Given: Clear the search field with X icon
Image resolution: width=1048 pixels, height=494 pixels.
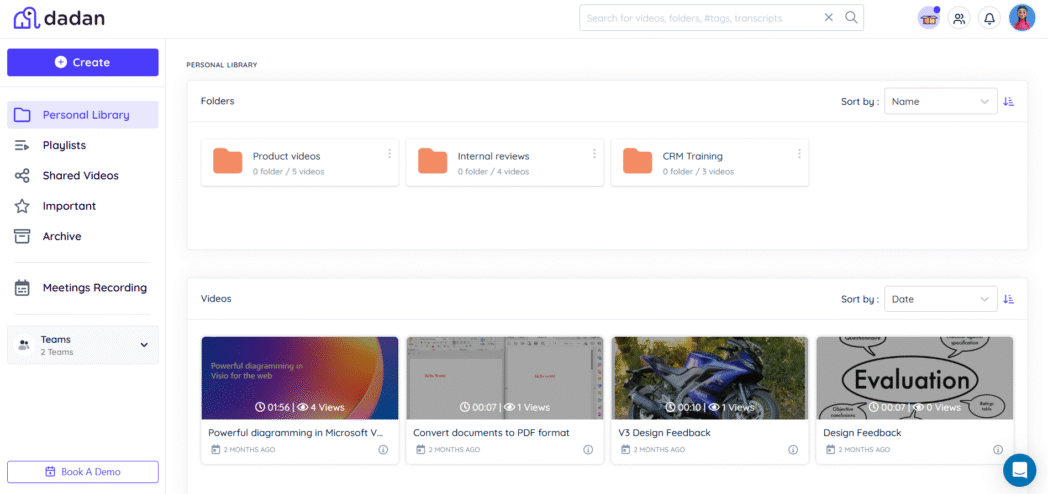Looking at the screenshot, I should [828, 17].
